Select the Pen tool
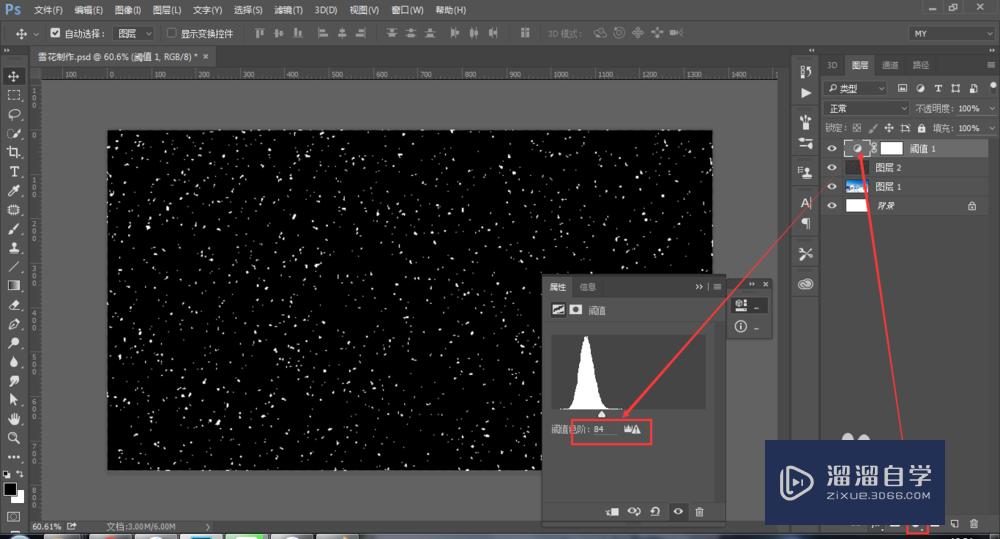 tap(13, 324)
